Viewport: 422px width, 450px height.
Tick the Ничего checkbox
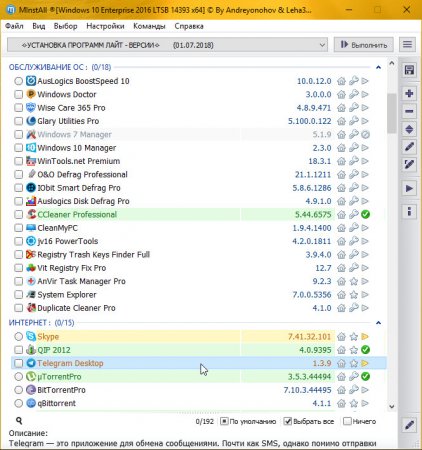347,421
